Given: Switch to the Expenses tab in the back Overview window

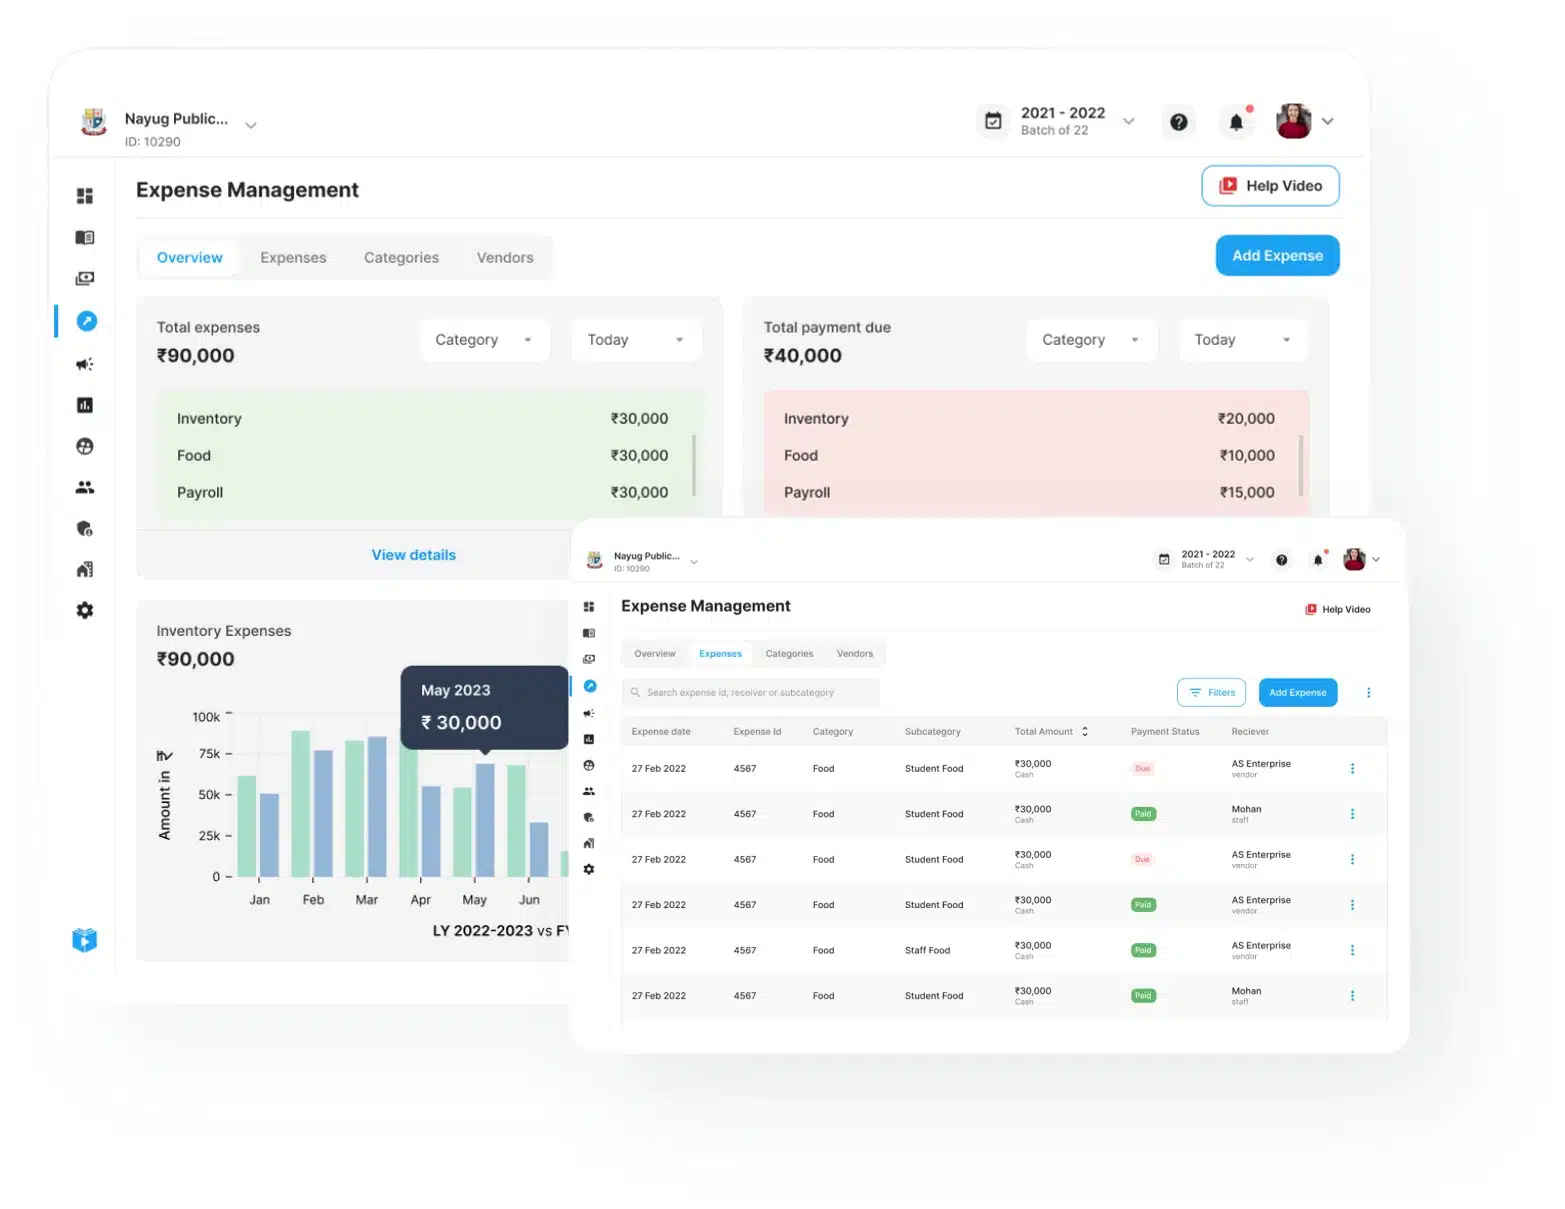Looking at the screenshot, I should 293,258.
